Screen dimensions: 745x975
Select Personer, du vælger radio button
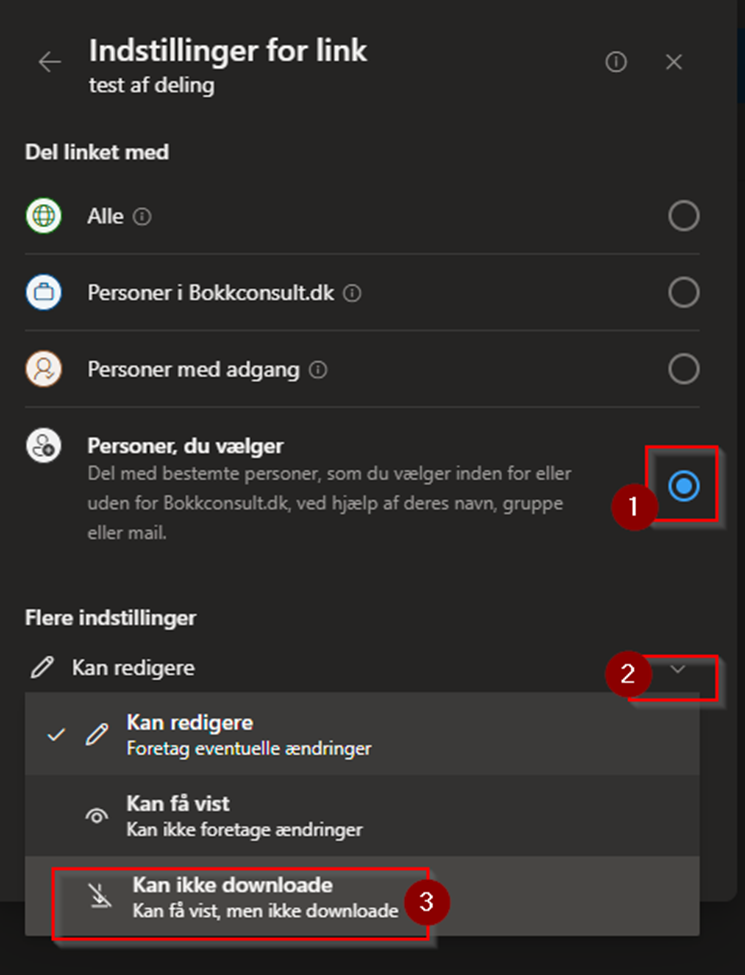point(684,487)
